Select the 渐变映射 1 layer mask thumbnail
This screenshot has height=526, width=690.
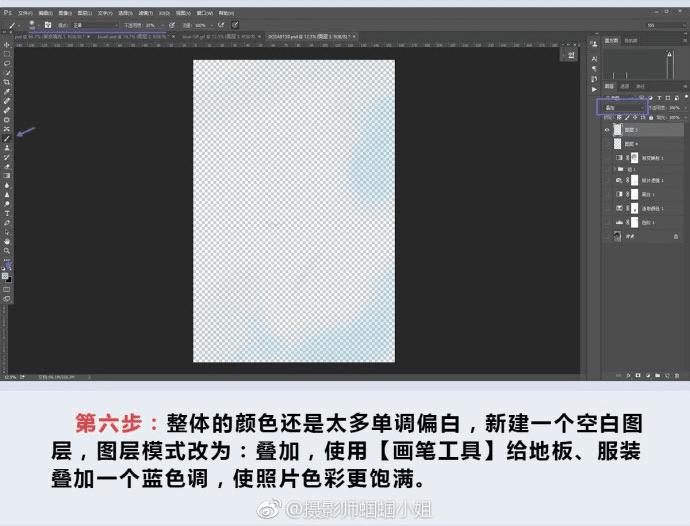[x=634, y=157]
